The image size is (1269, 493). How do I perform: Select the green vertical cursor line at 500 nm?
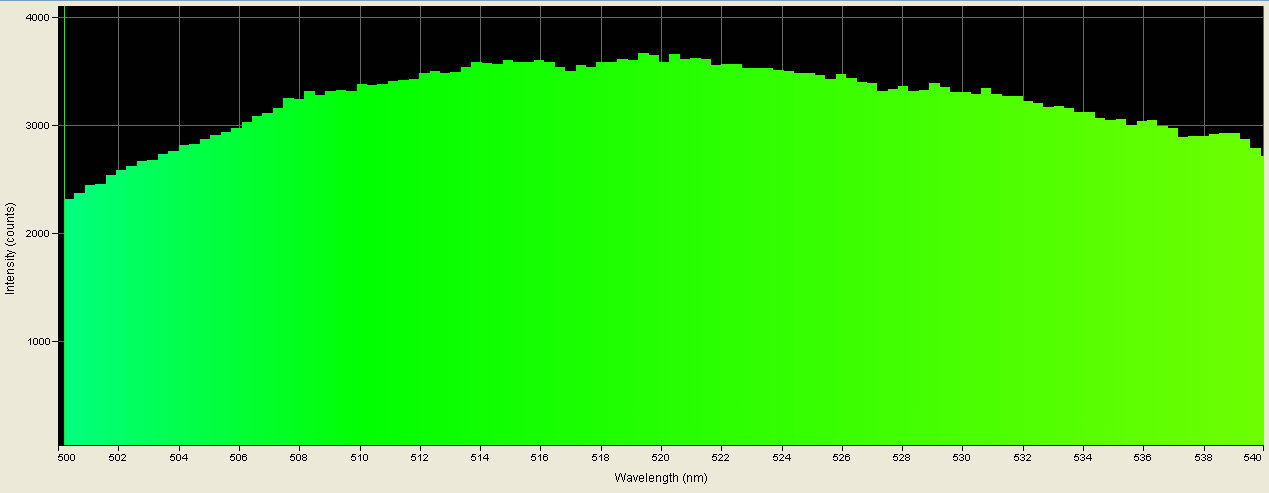pos(64,226)
